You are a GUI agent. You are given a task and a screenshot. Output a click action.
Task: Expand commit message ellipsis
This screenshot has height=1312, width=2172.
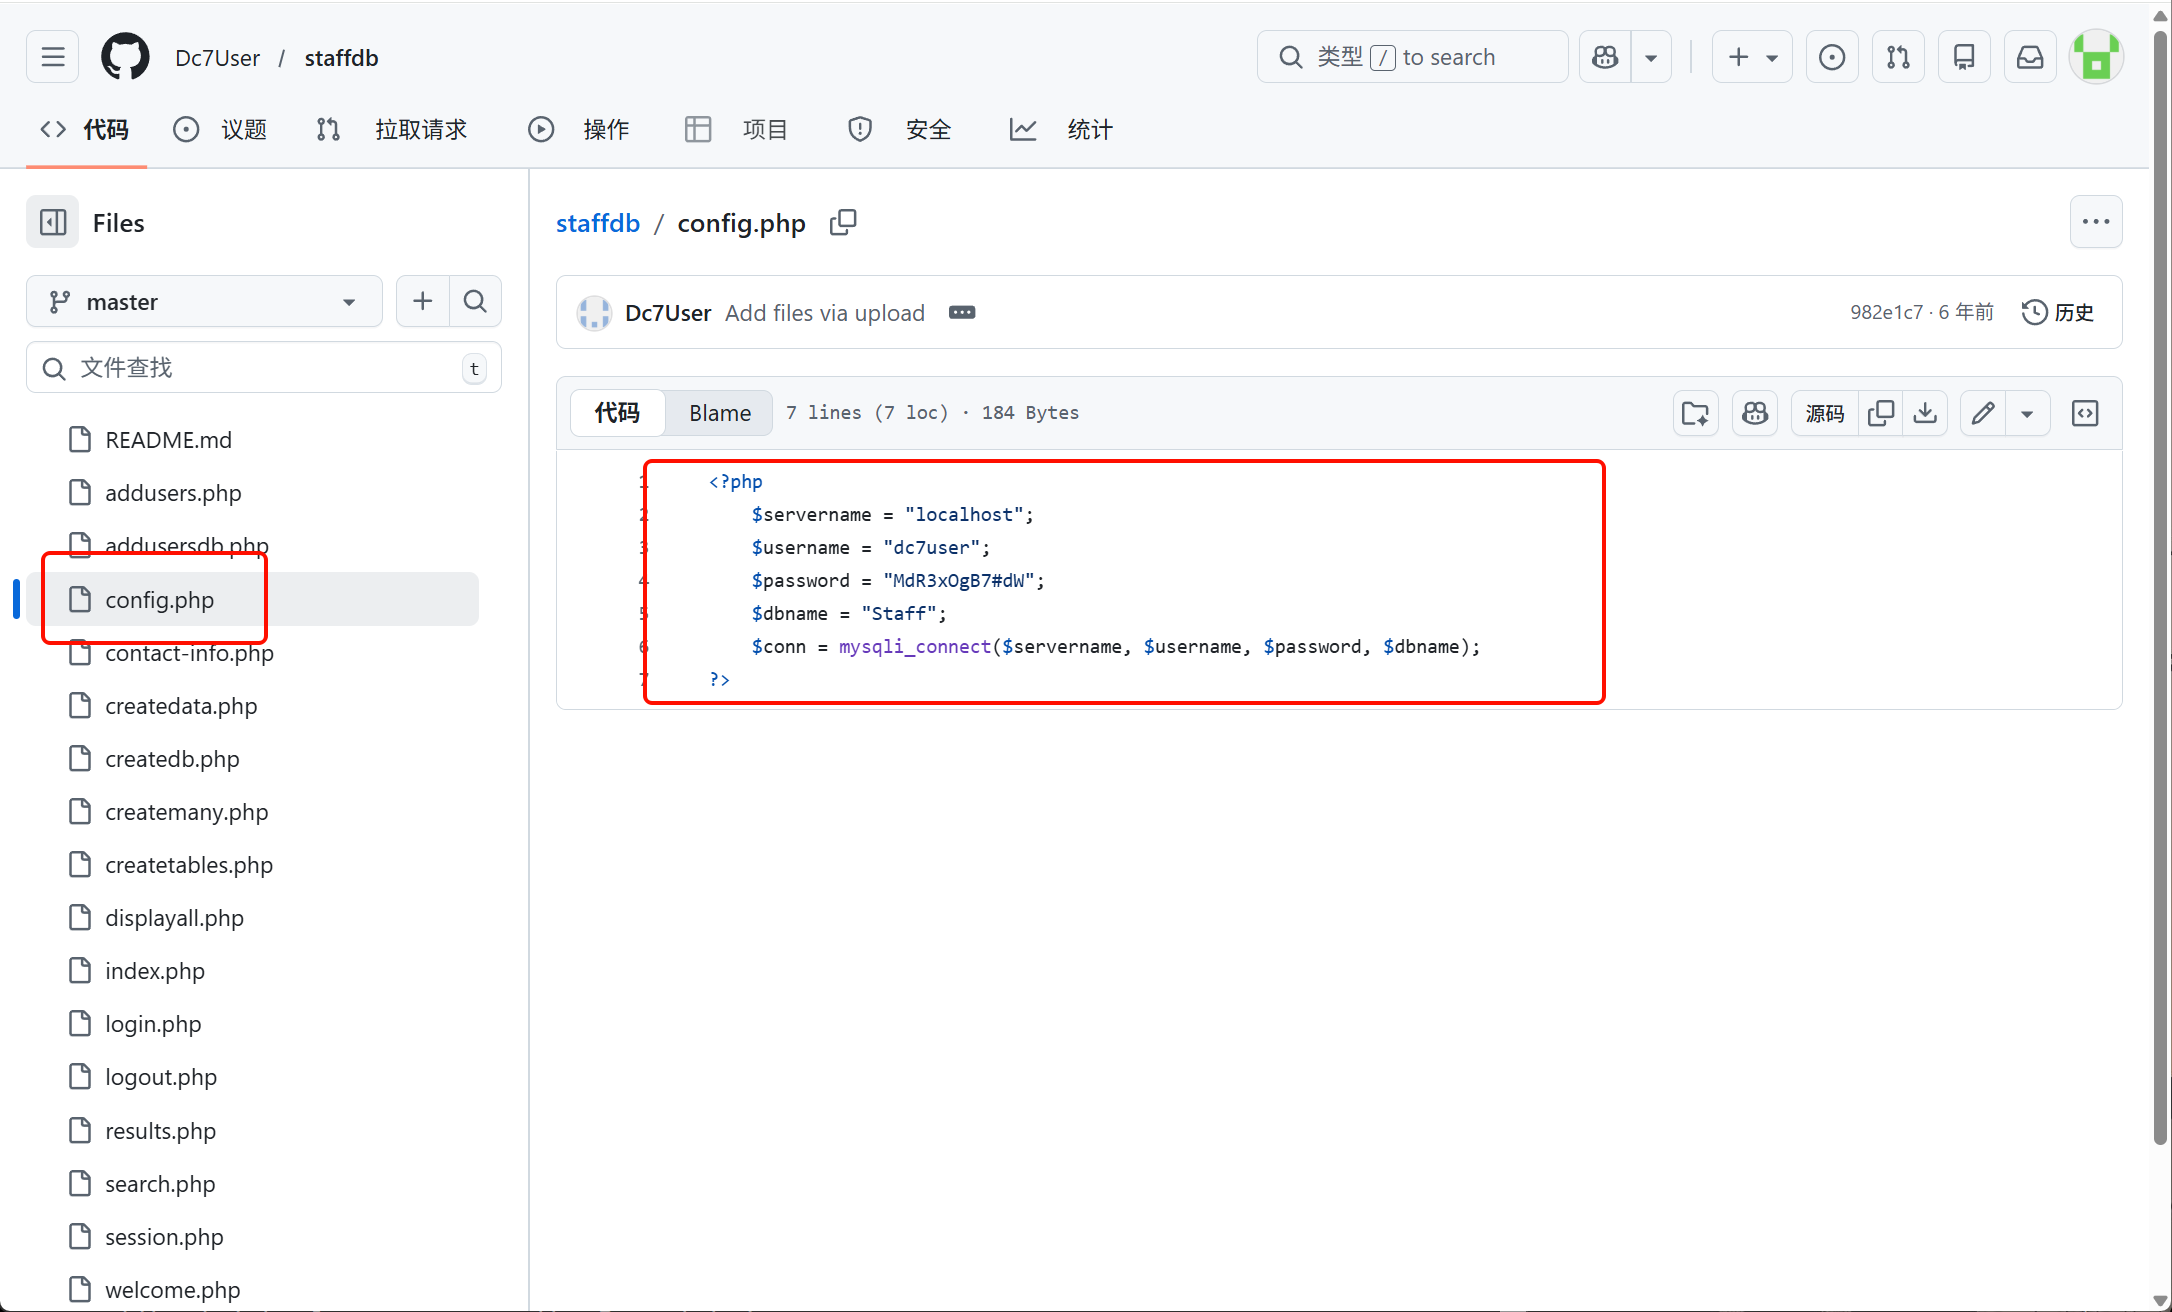coord(962,313)
